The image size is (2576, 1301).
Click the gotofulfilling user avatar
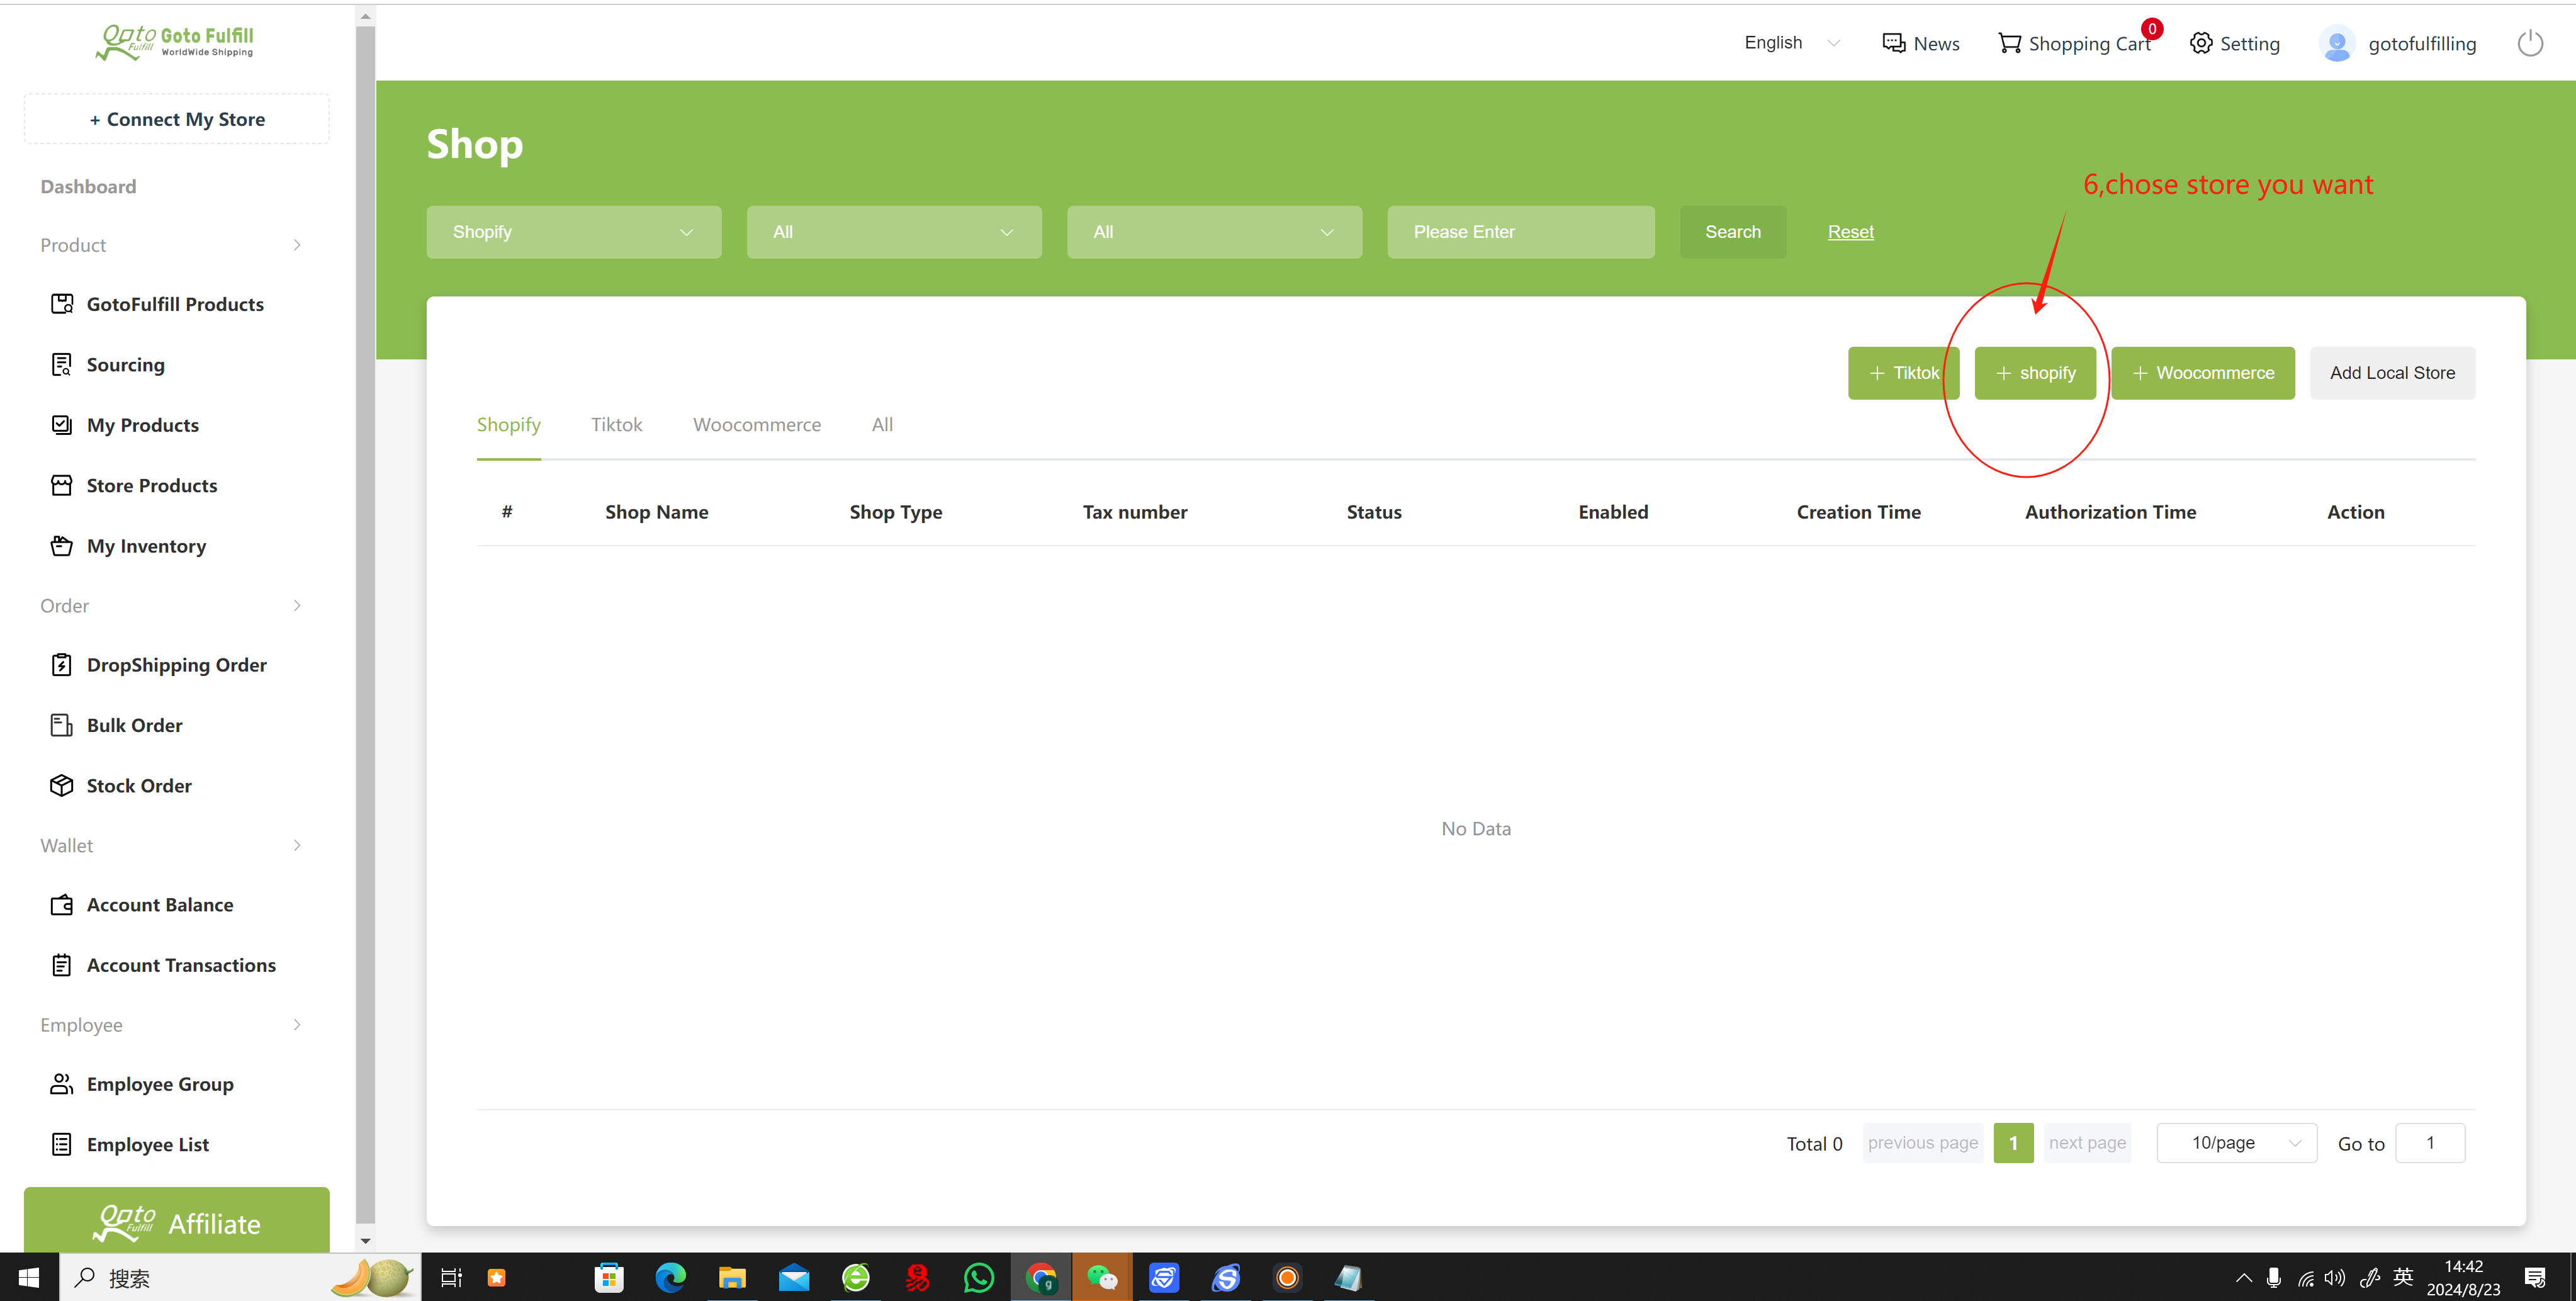[x=2337, y=44]
